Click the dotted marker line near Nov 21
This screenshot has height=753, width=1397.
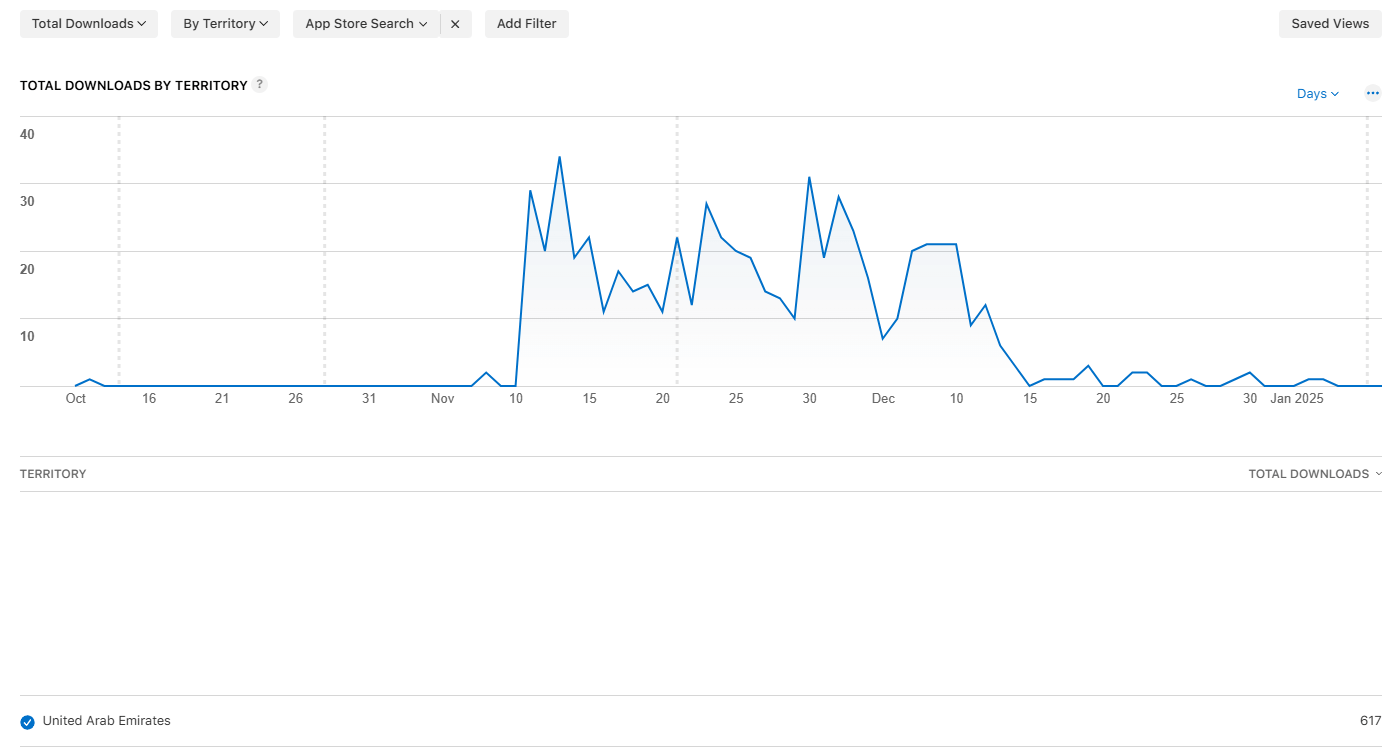coord(677,250)
